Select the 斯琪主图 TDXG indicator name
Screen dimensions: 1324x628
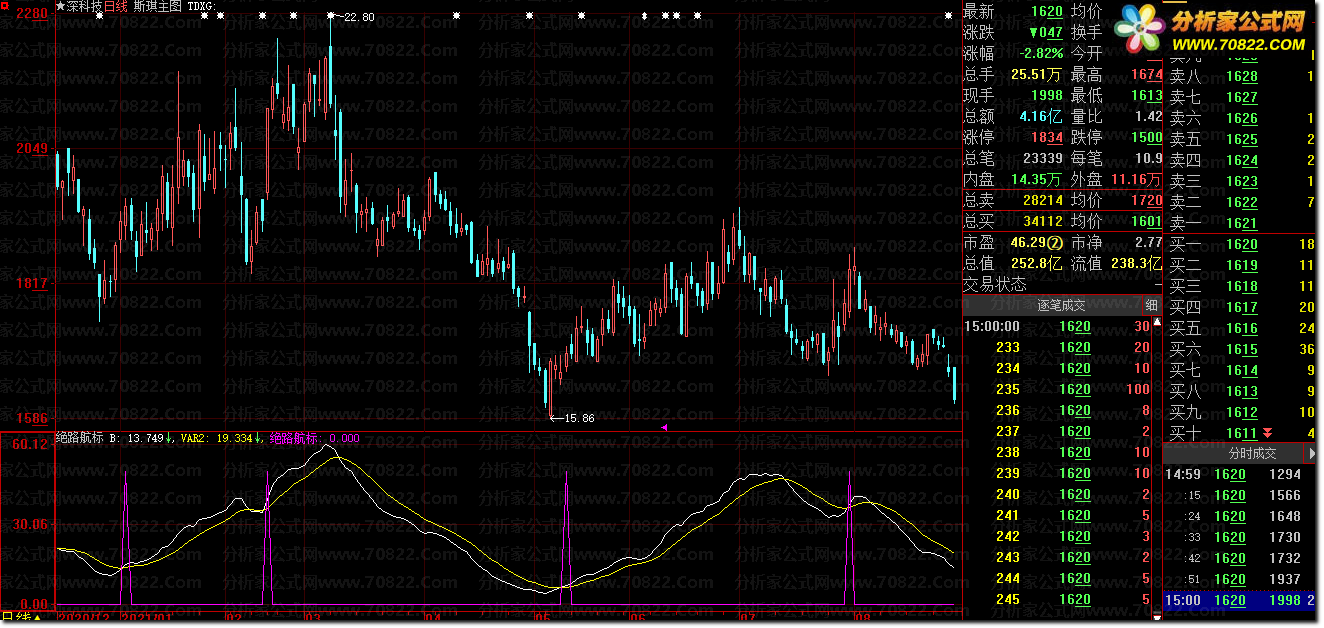[x=174, y=6]
